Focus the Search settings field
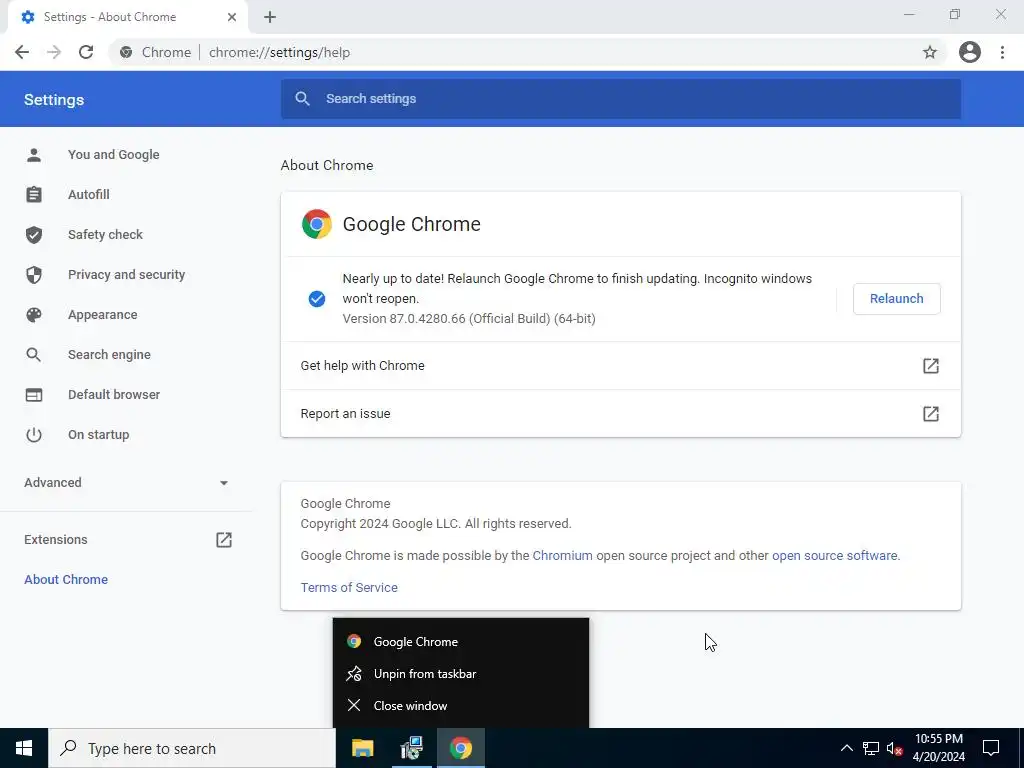 [x=620, y=99]
